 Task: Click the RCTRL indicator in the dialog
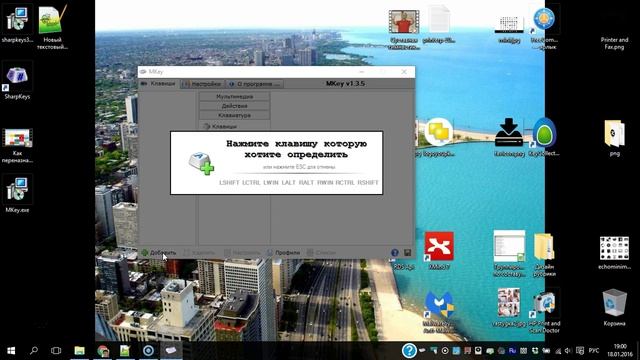(345, 182)
